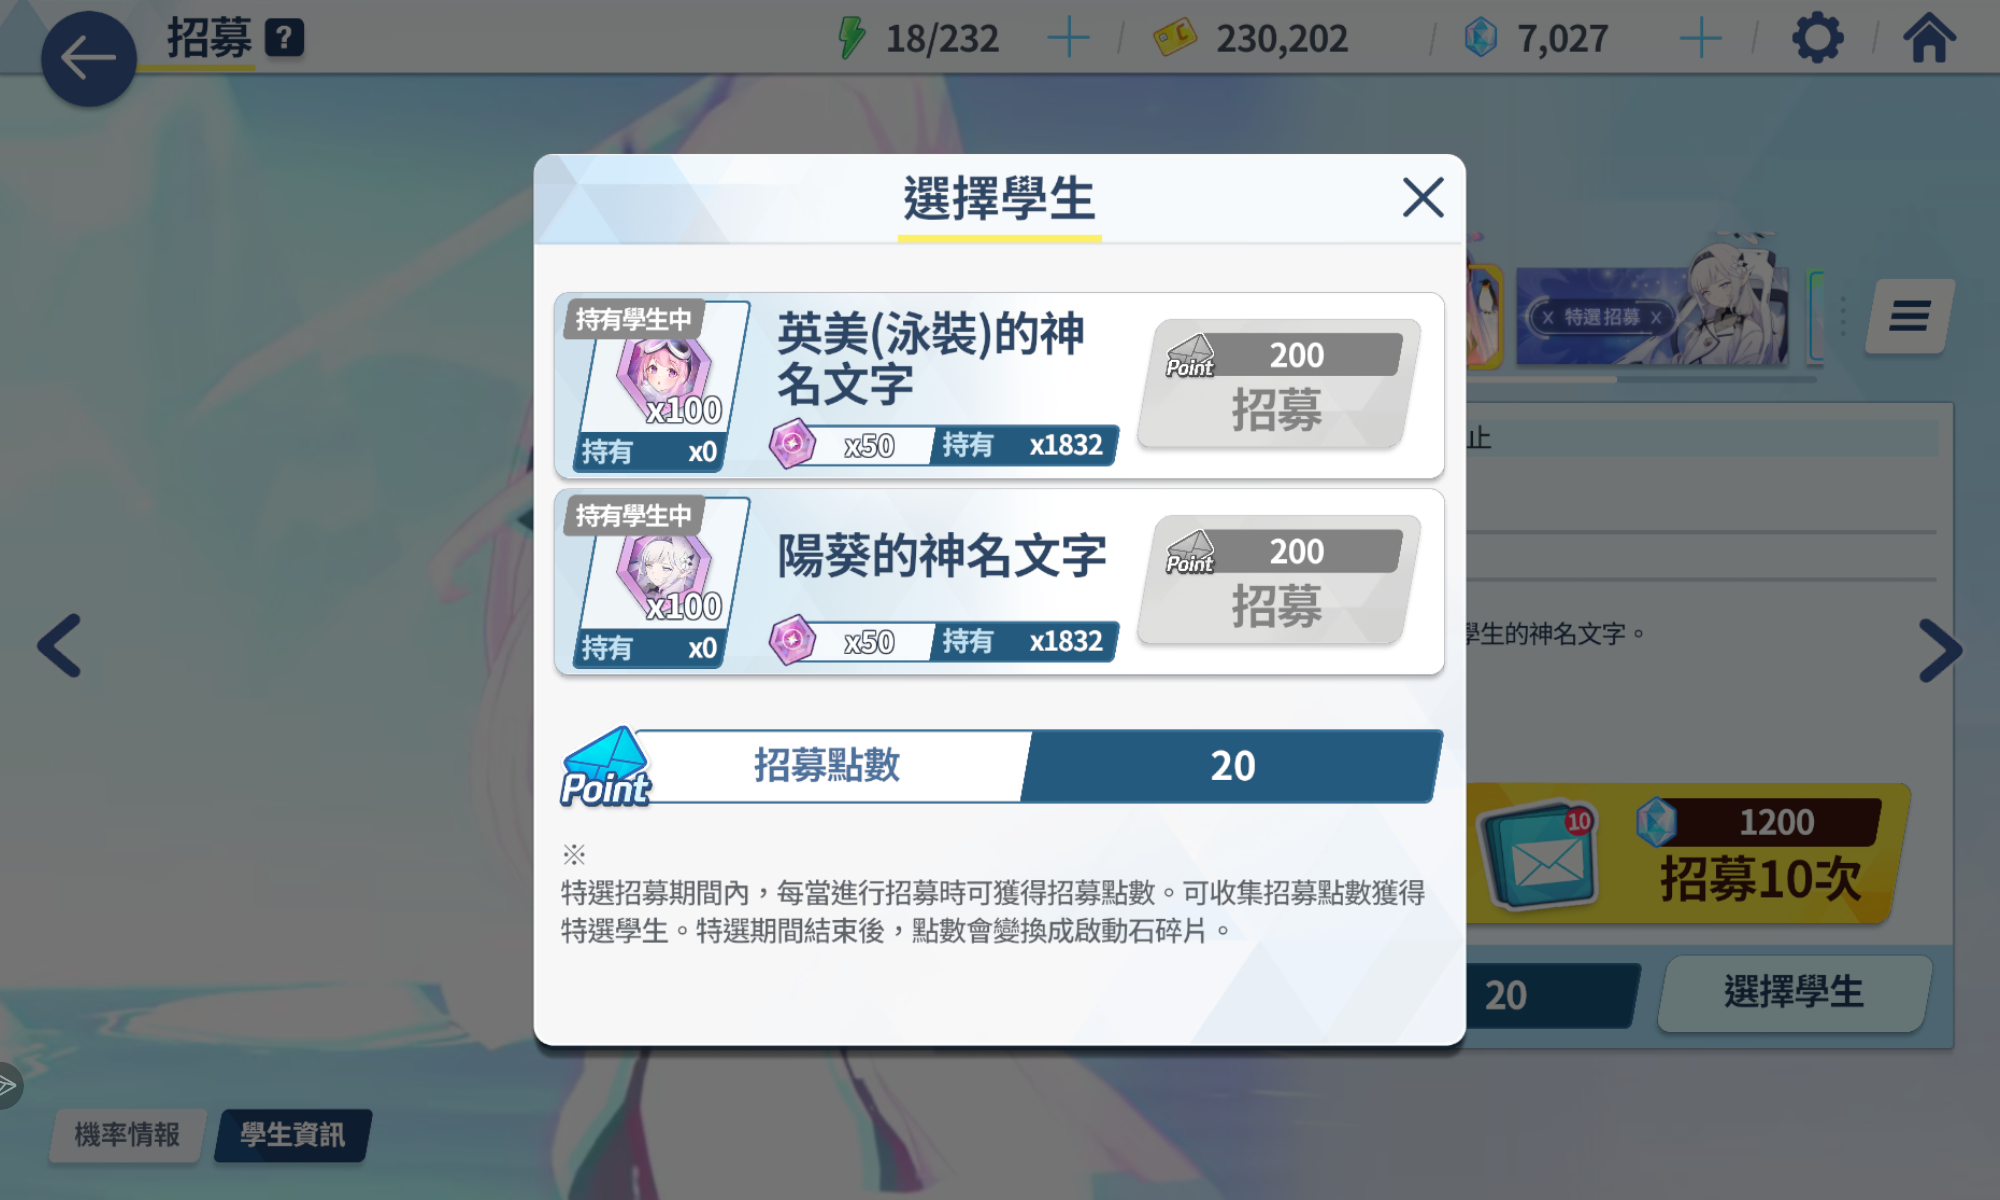Open recruitment help question mark icon
Screen dimensions: 2000x1200
click(284, 39)
